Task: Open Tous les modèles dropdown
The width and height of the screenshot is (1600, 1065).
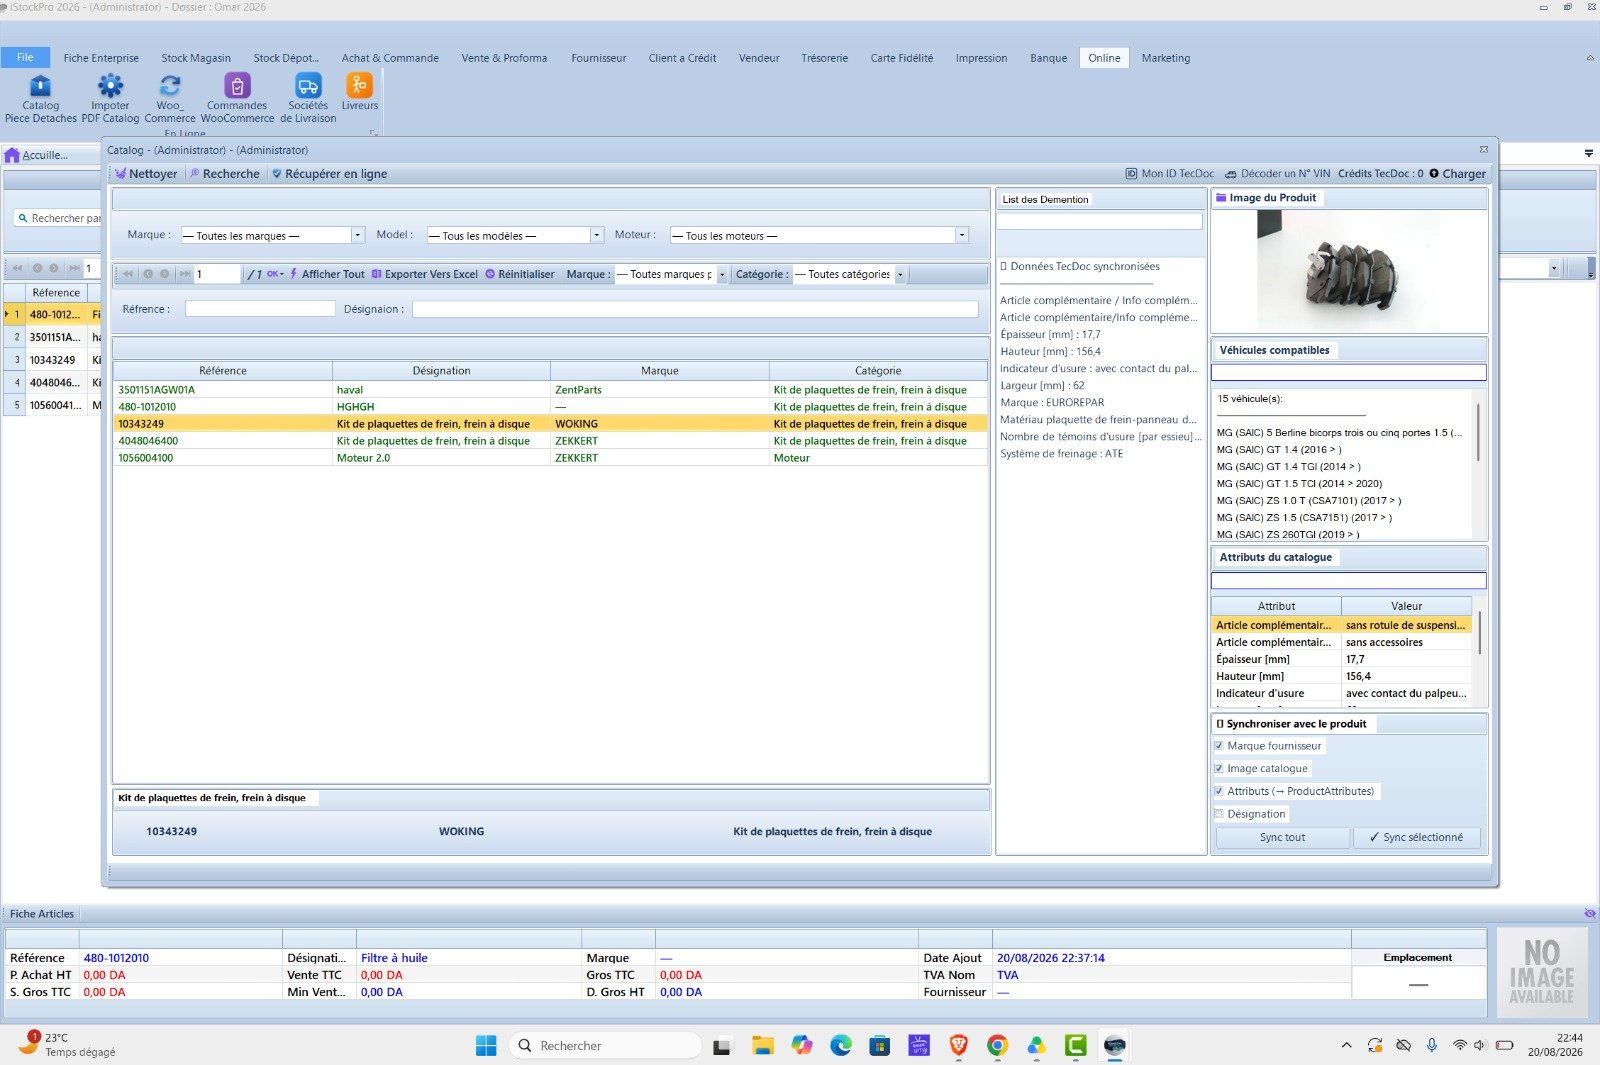Action: point(597,235)
